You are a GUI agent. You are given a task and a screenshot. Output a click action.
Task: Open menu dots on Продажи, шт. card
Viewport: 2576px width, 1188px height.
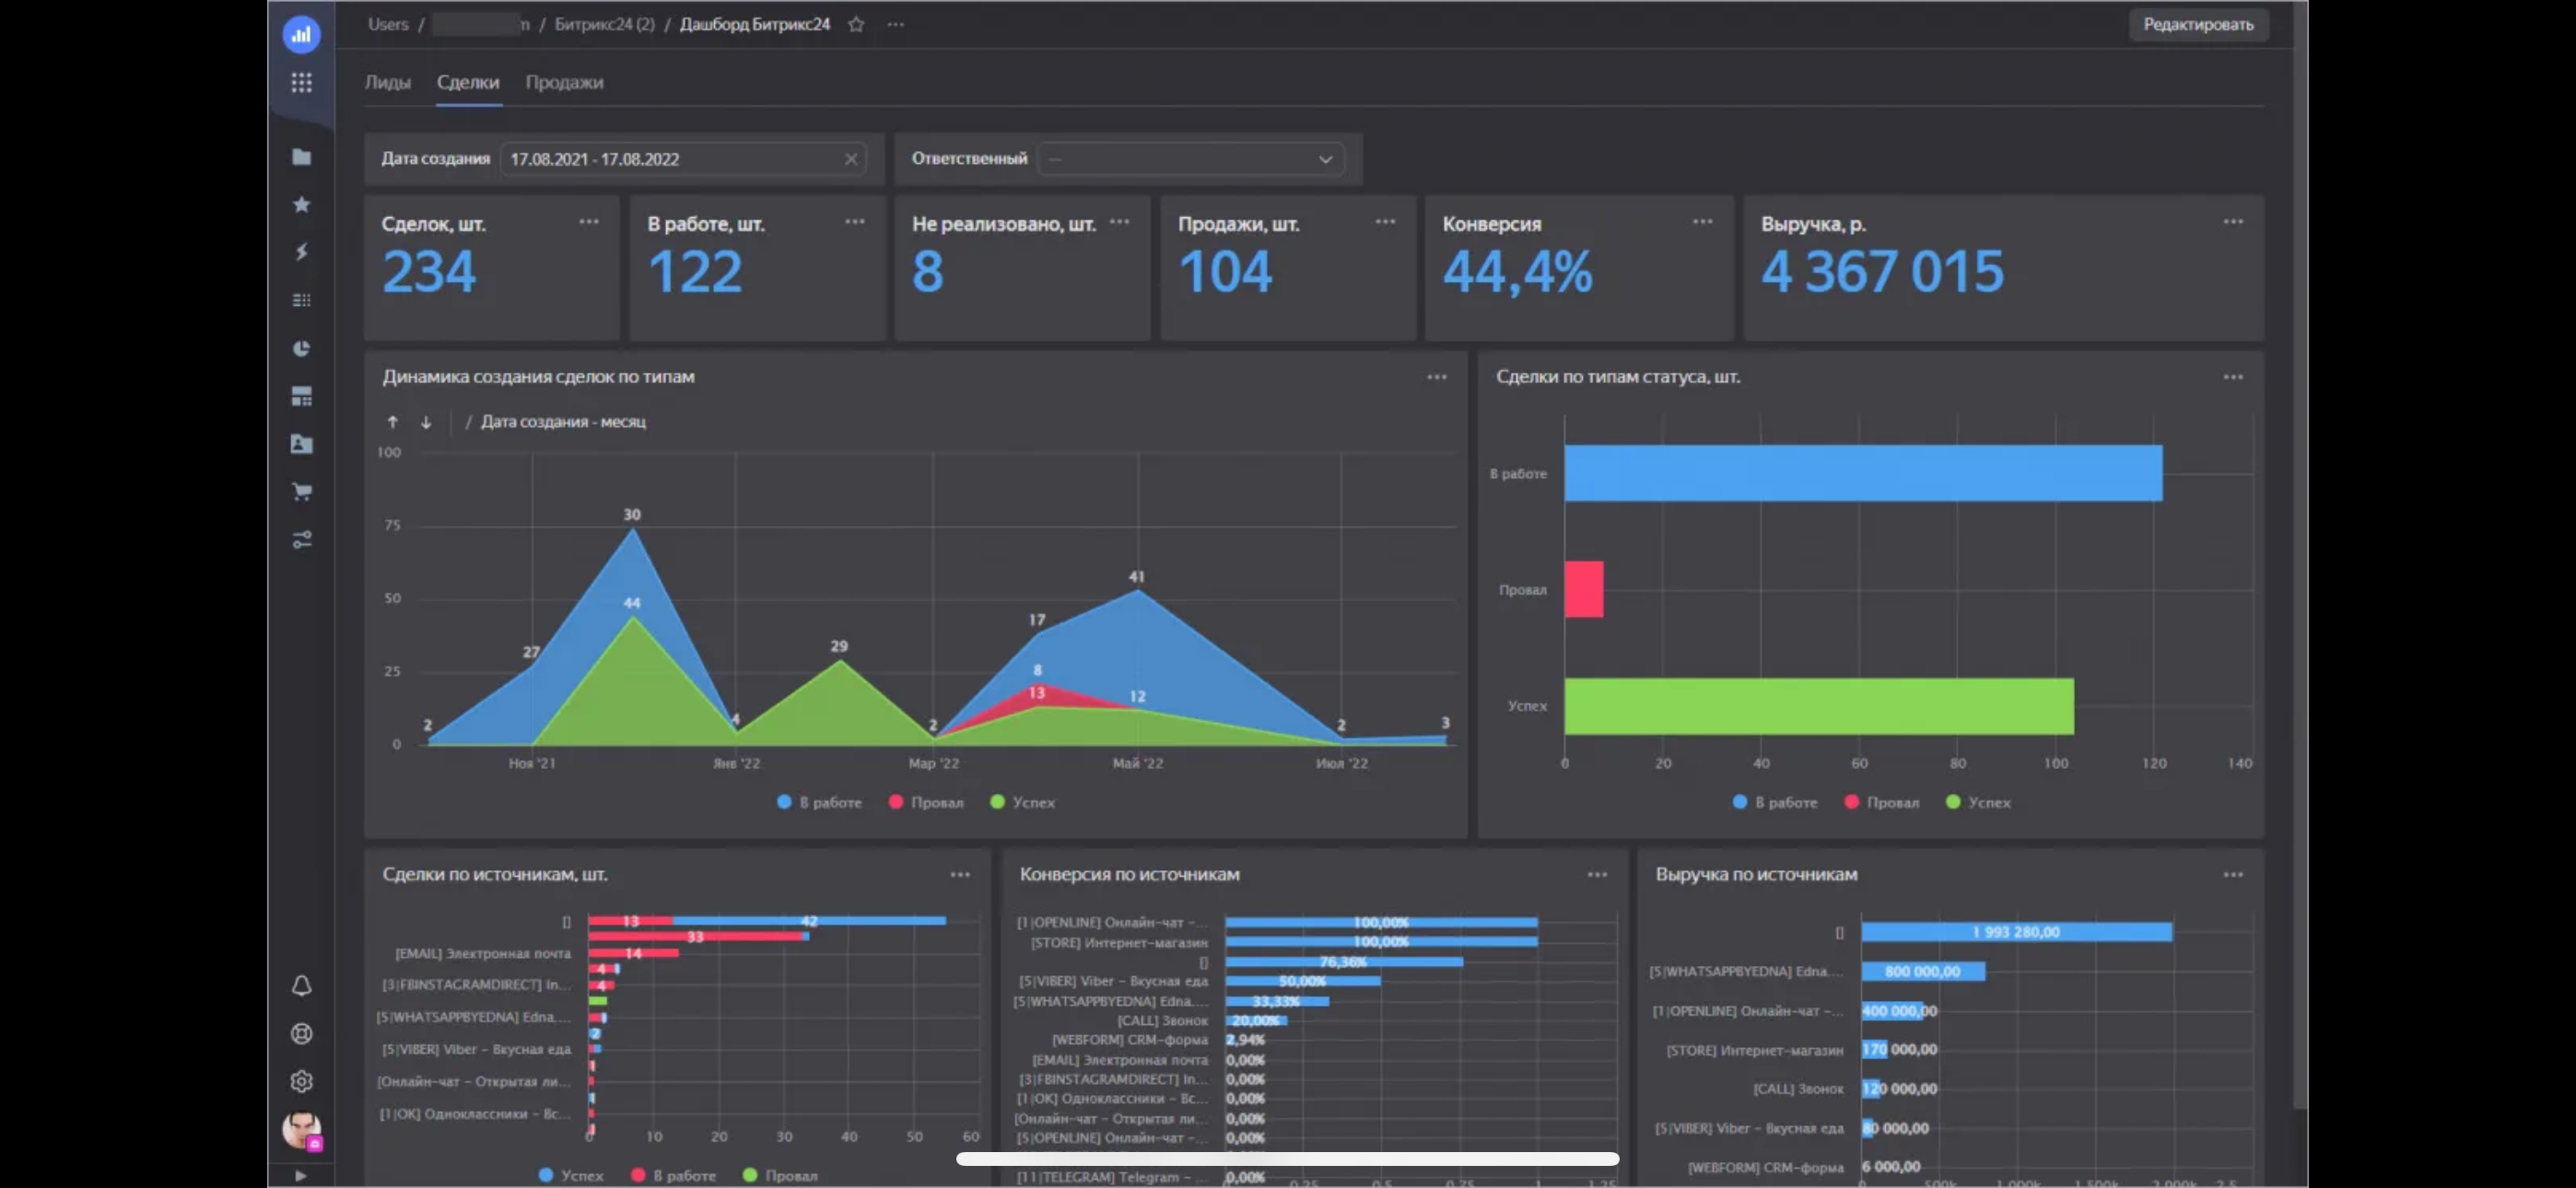pos(1385,222)
